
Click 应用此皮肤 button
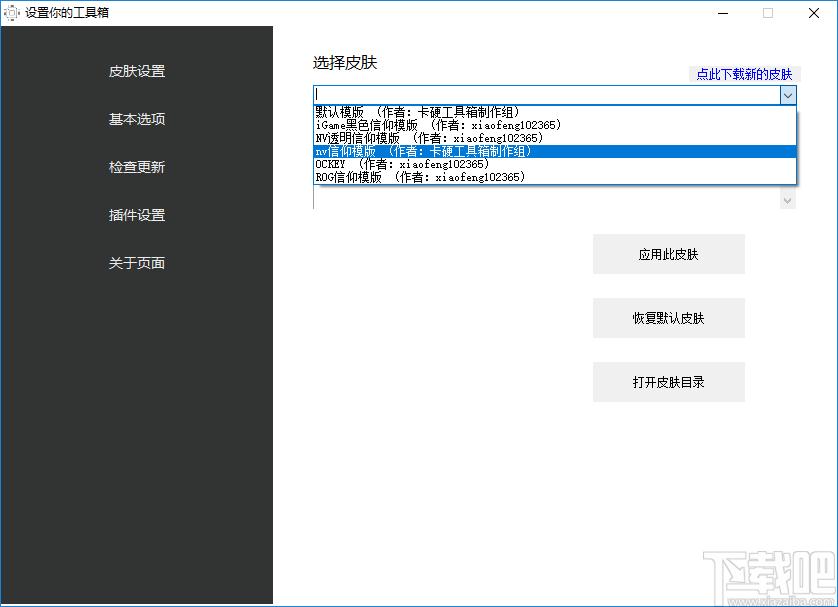(669, 254)
